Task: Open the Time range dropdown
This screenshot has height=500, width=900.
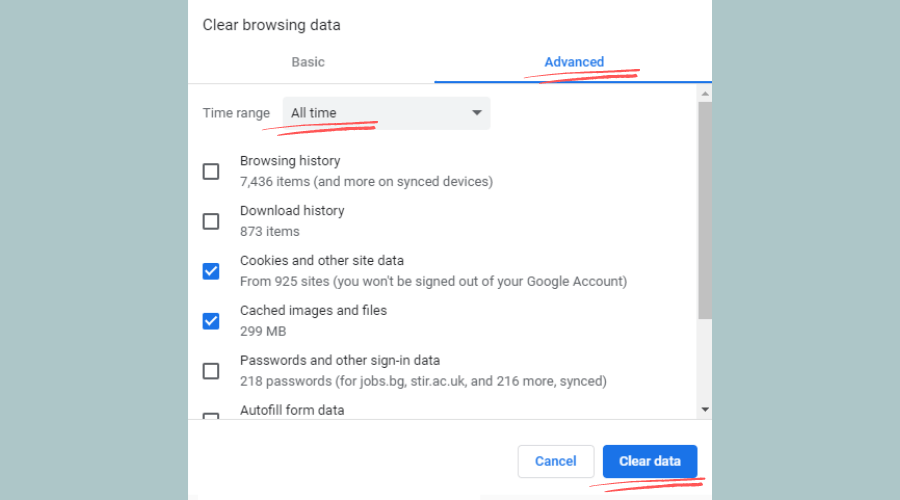Action: [386, 113]
